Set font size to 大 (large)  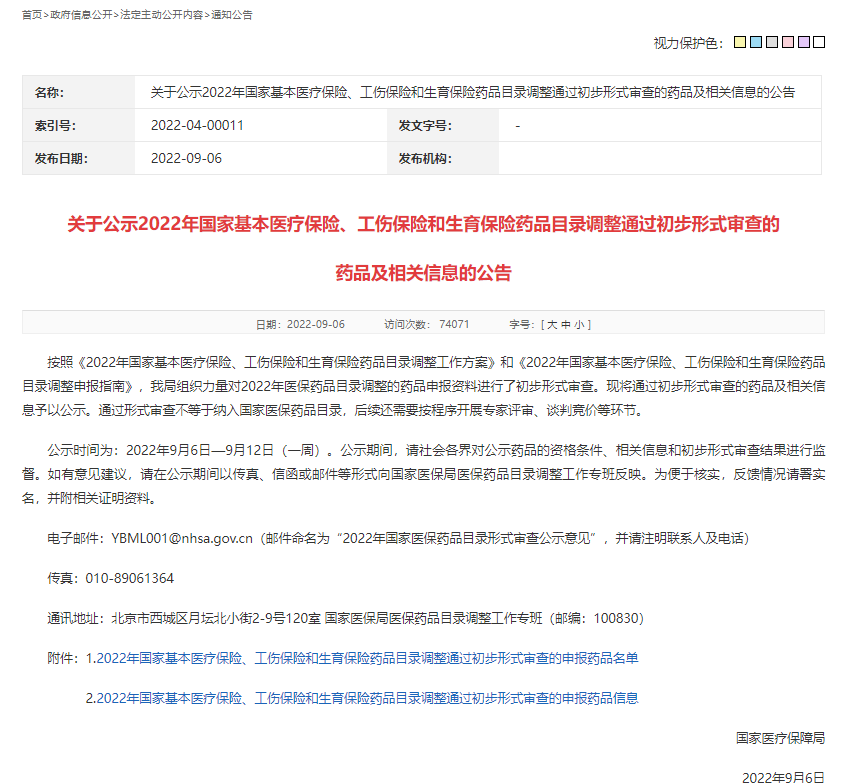(x=550, y=324)
